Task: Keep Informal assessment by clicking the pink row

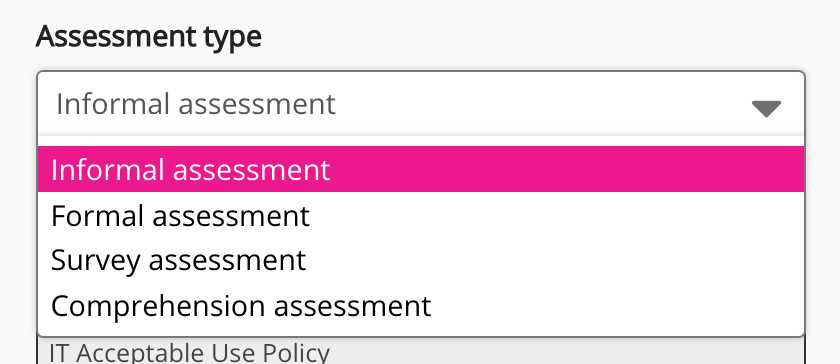Action: point(421,169)
